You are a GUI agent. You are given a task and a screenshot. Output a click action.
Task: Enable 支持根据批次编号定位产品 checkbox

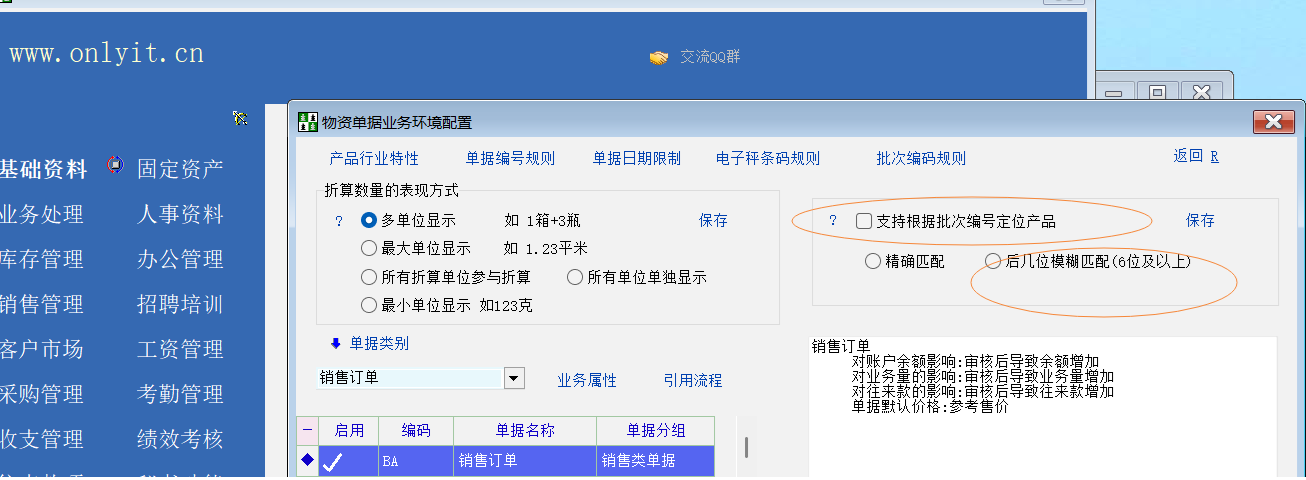pyautogui.click(x=864, y=221)
